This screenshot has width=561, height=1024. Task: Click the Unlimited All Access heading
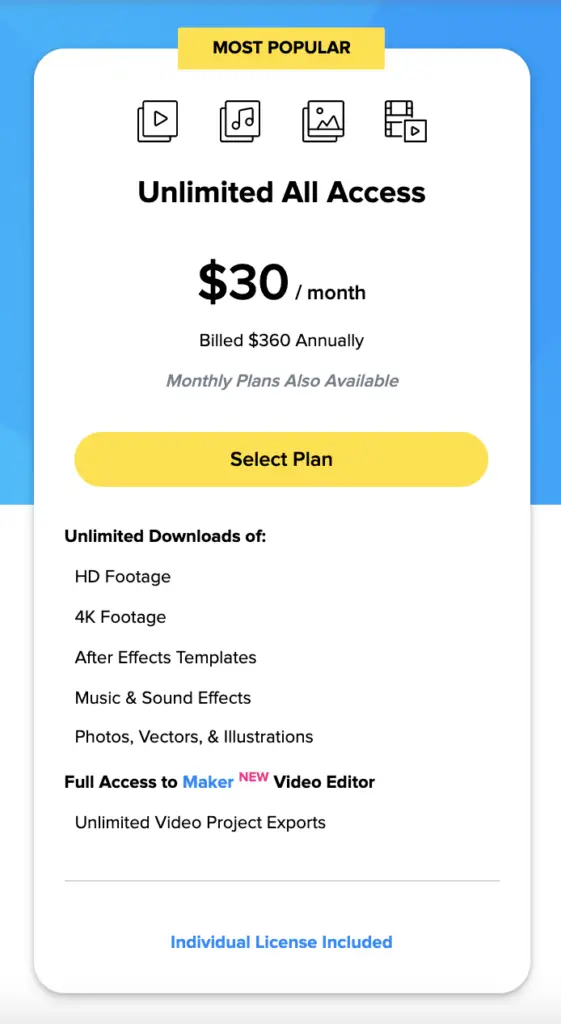281,192
